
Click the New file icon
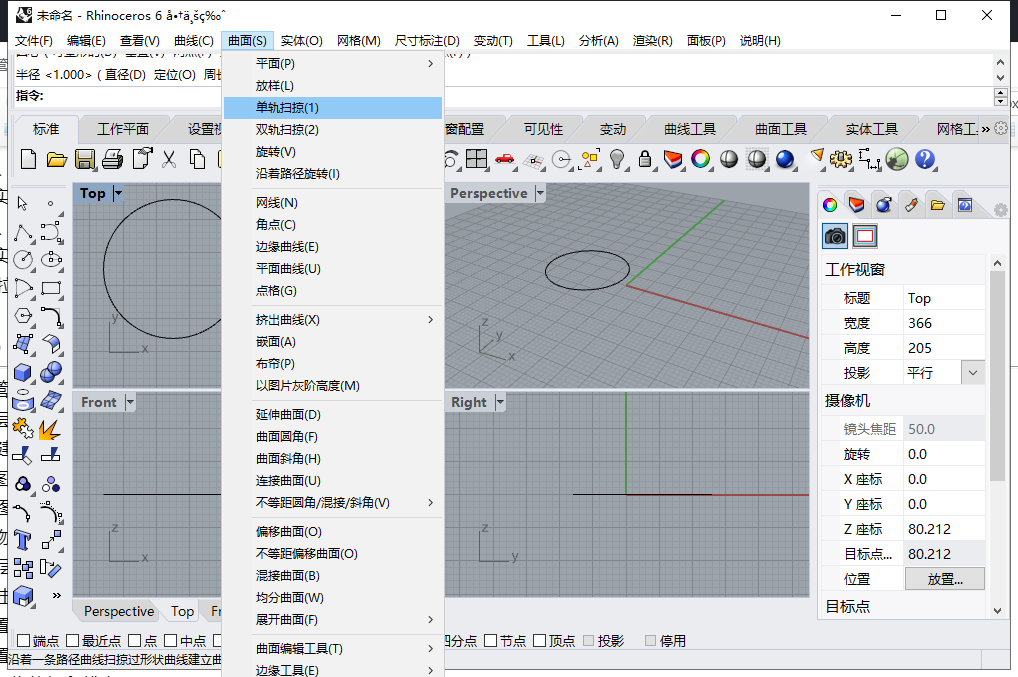click(28, 159)
